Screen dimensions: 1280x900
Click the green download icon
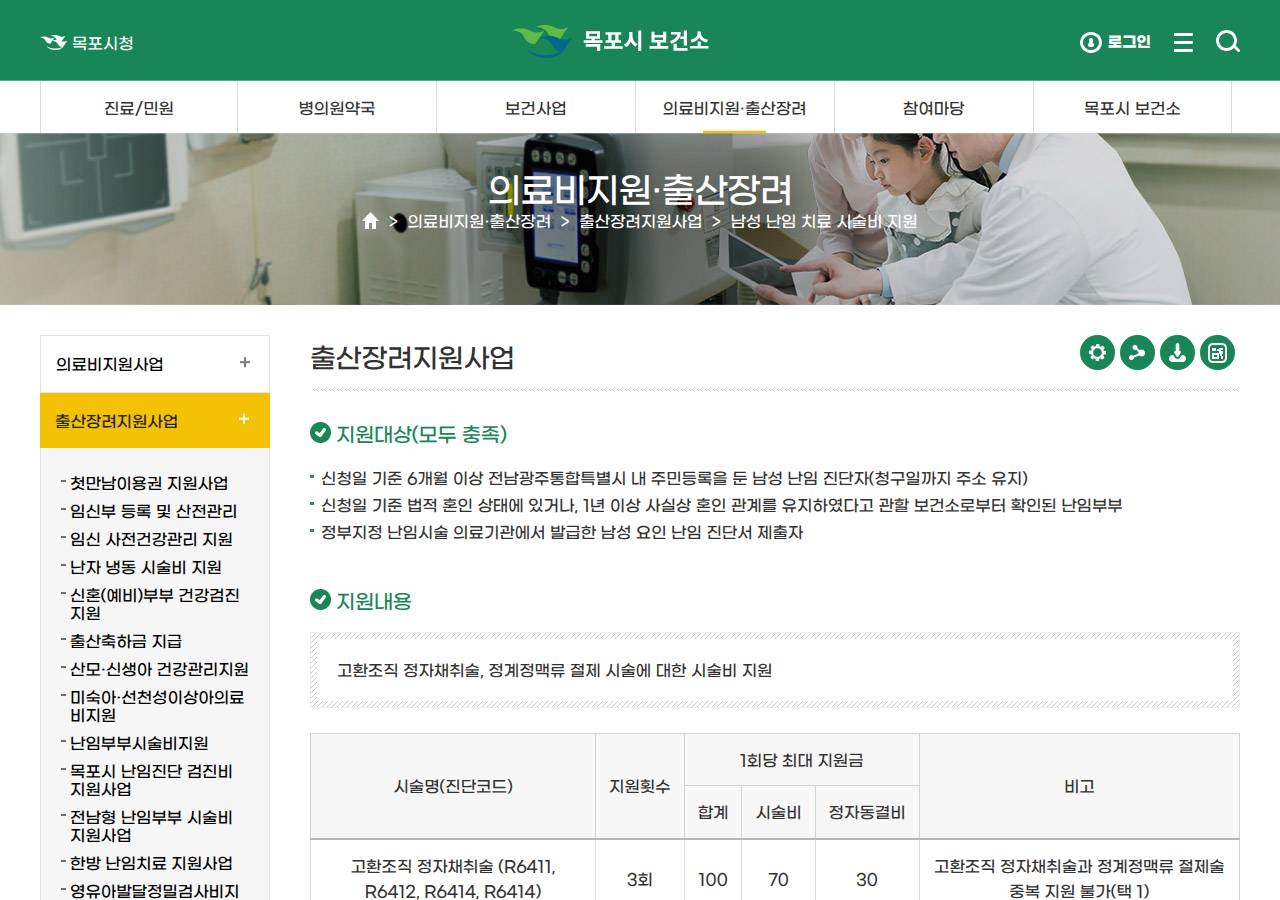pos(1177,352)
